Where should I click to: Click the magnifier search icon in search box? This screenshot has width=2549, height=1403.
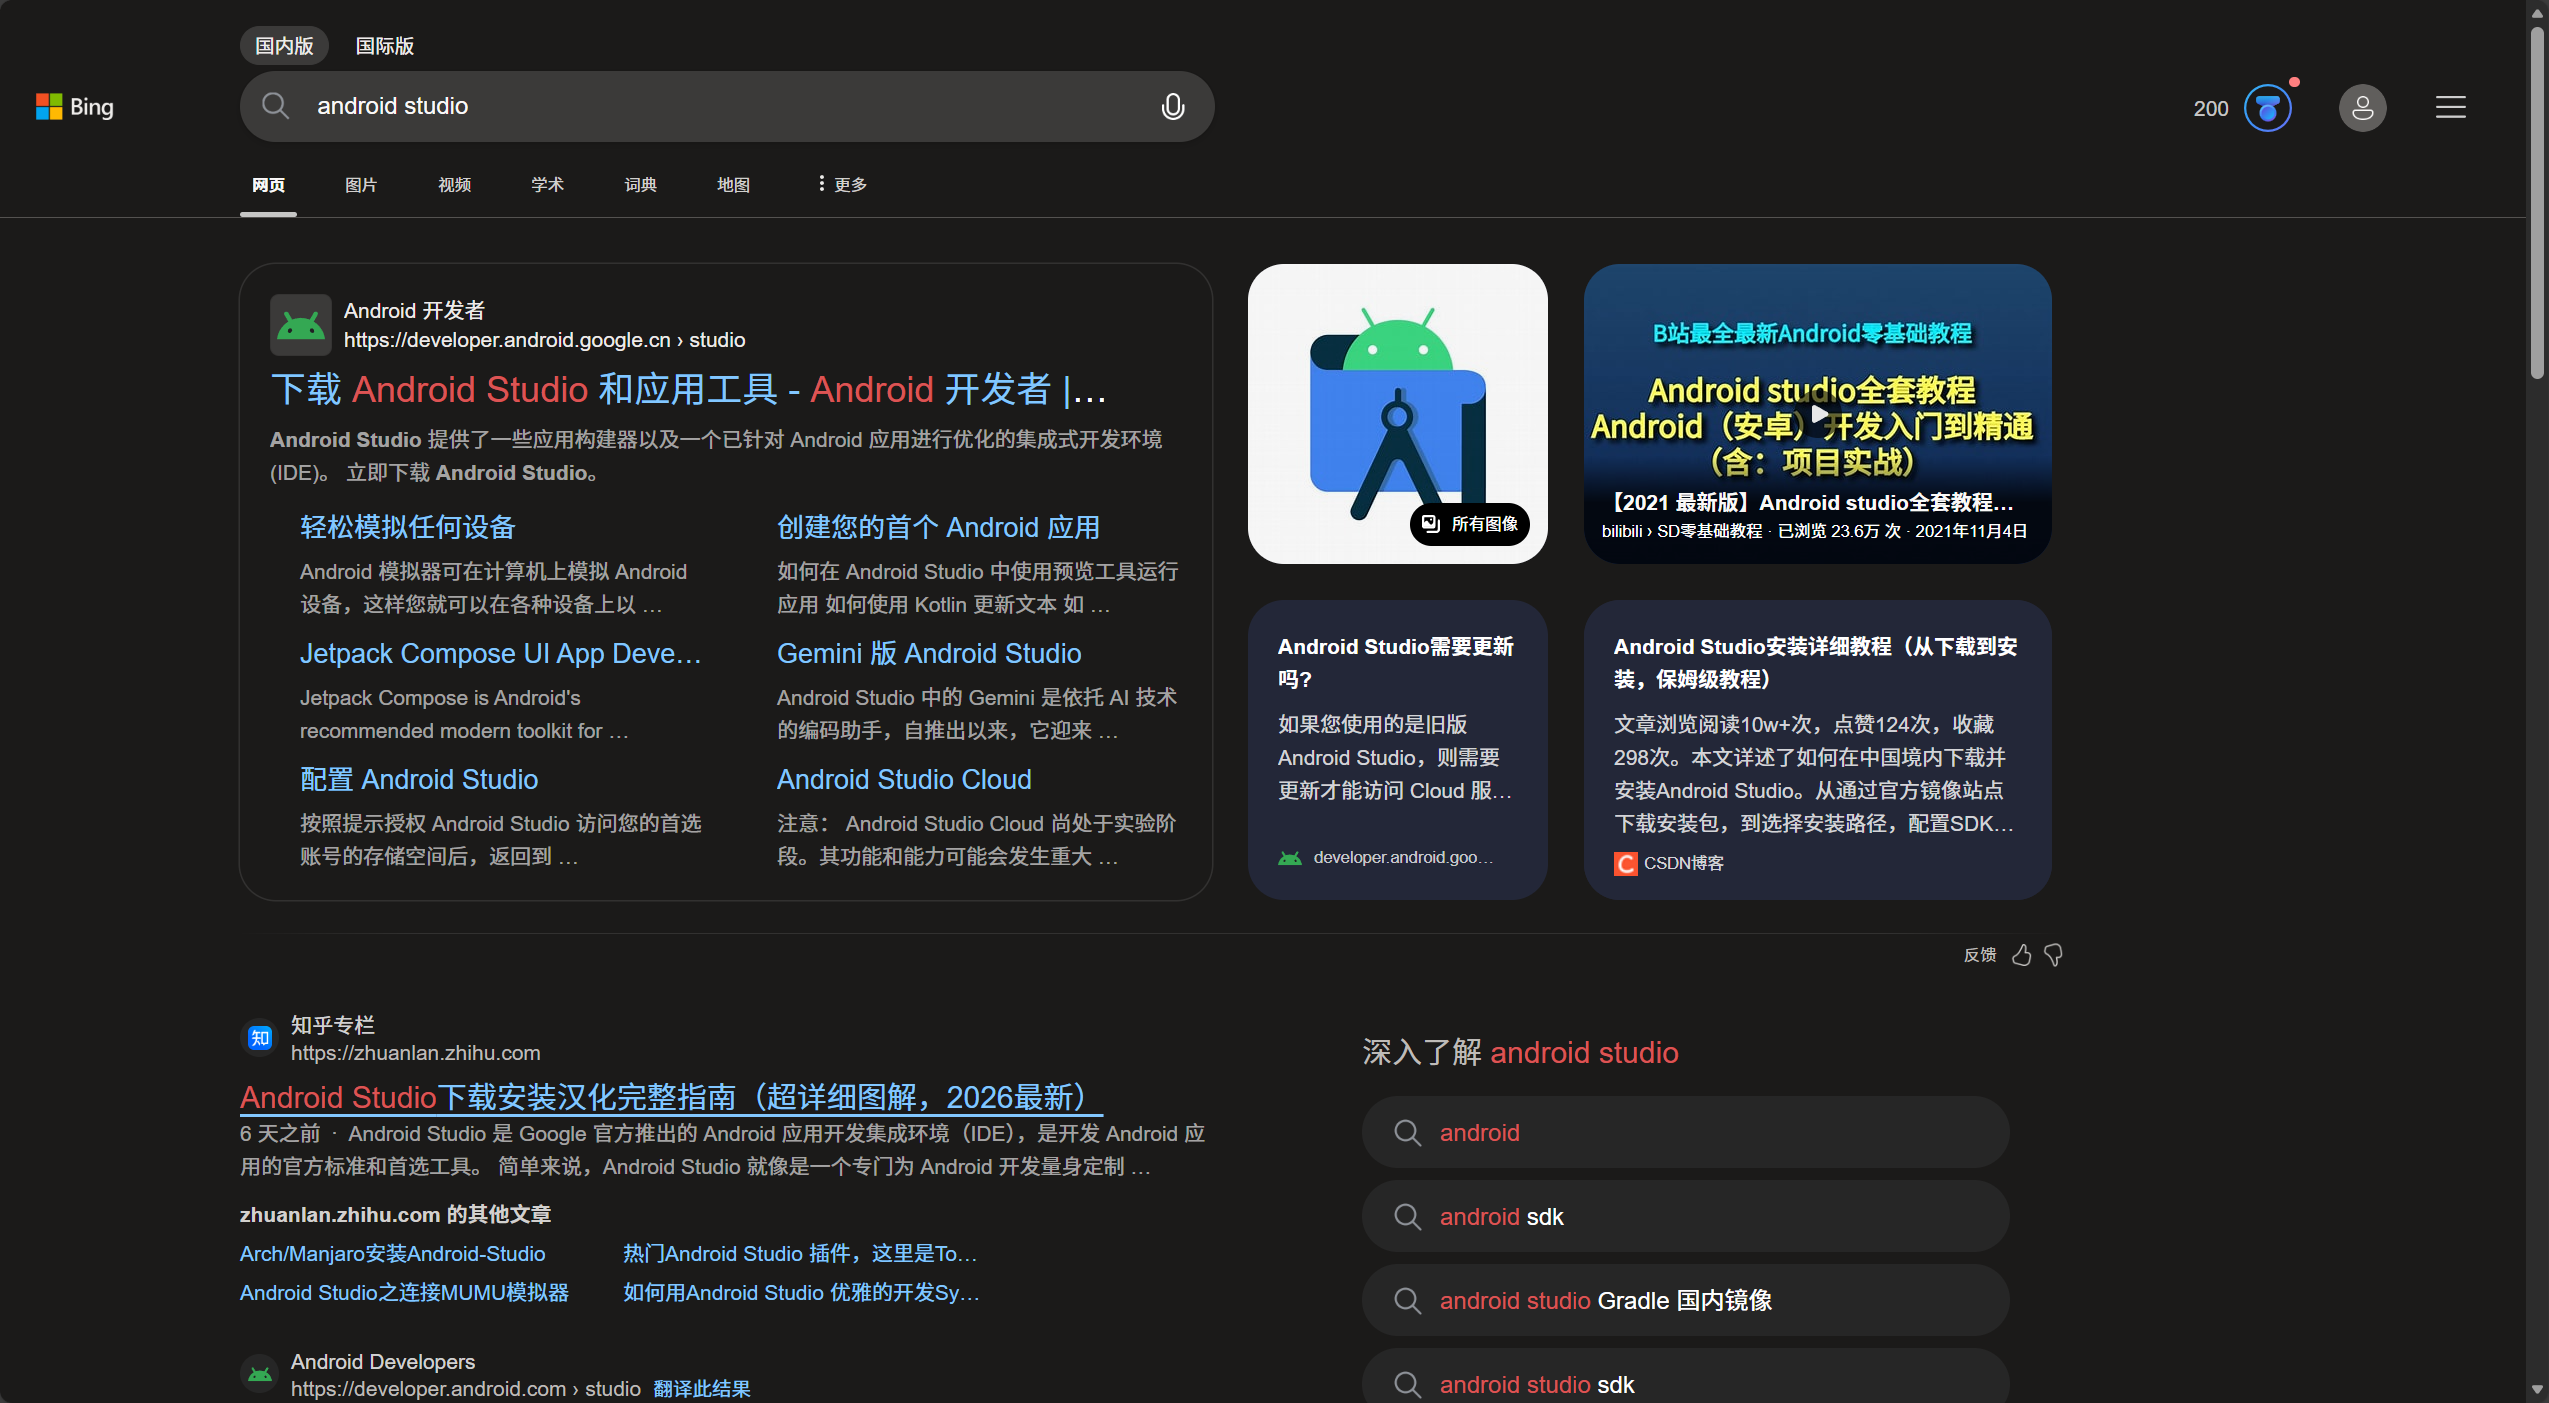[x=275, y=106]
